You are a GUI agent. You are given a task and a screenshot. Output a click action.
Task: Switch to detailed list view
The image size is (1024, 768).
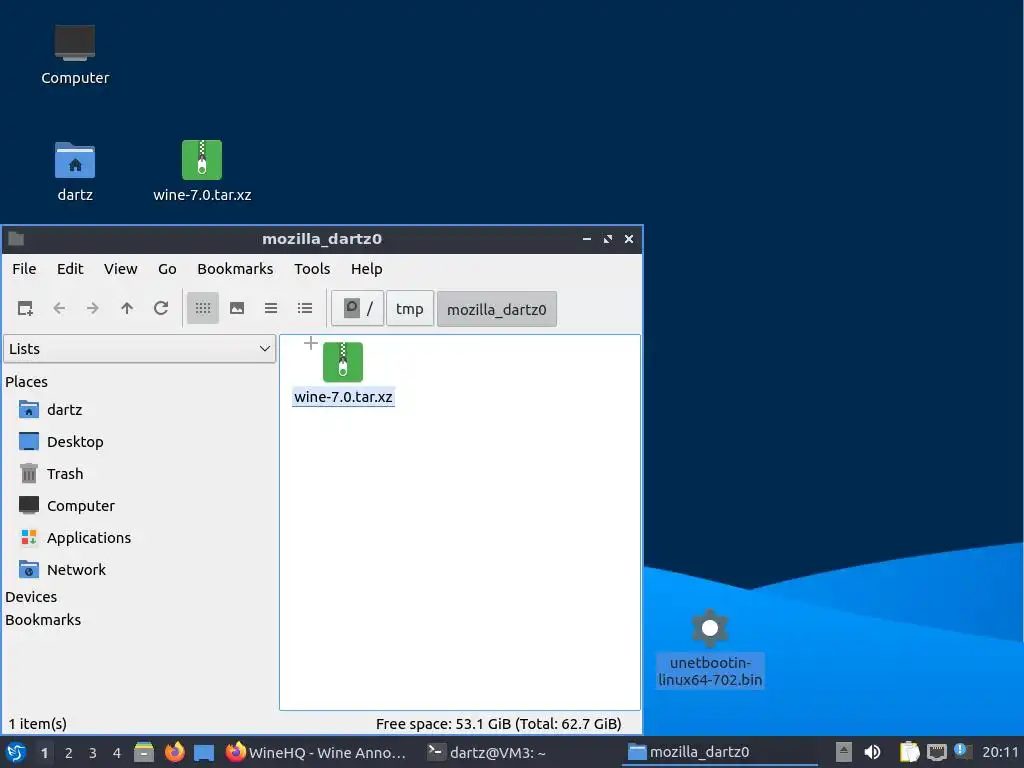(305, 308)
